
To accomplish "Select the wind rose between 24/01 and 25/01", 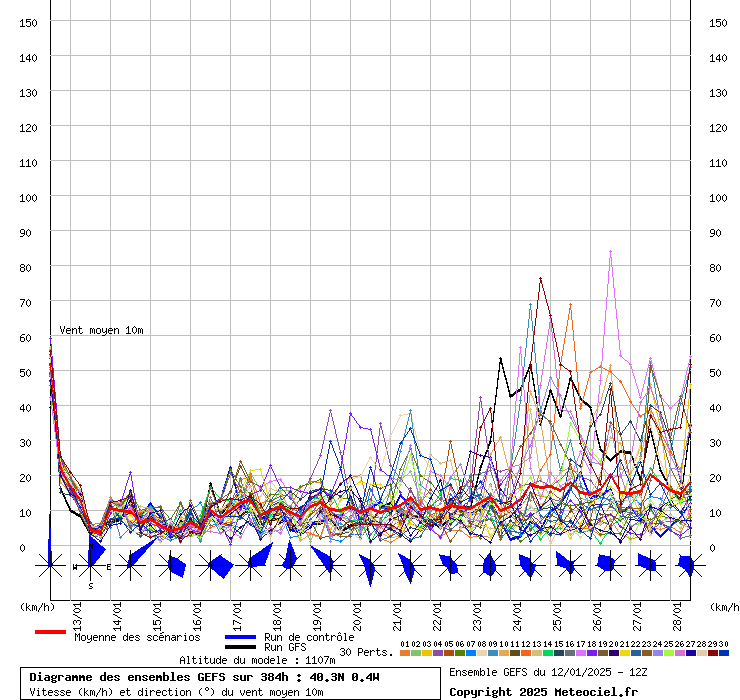I will pos(528,566).
